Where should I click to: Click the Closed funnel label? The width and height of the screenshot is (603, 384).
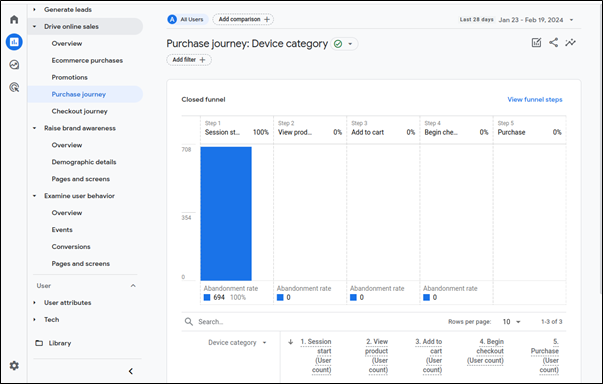point(203,100)
